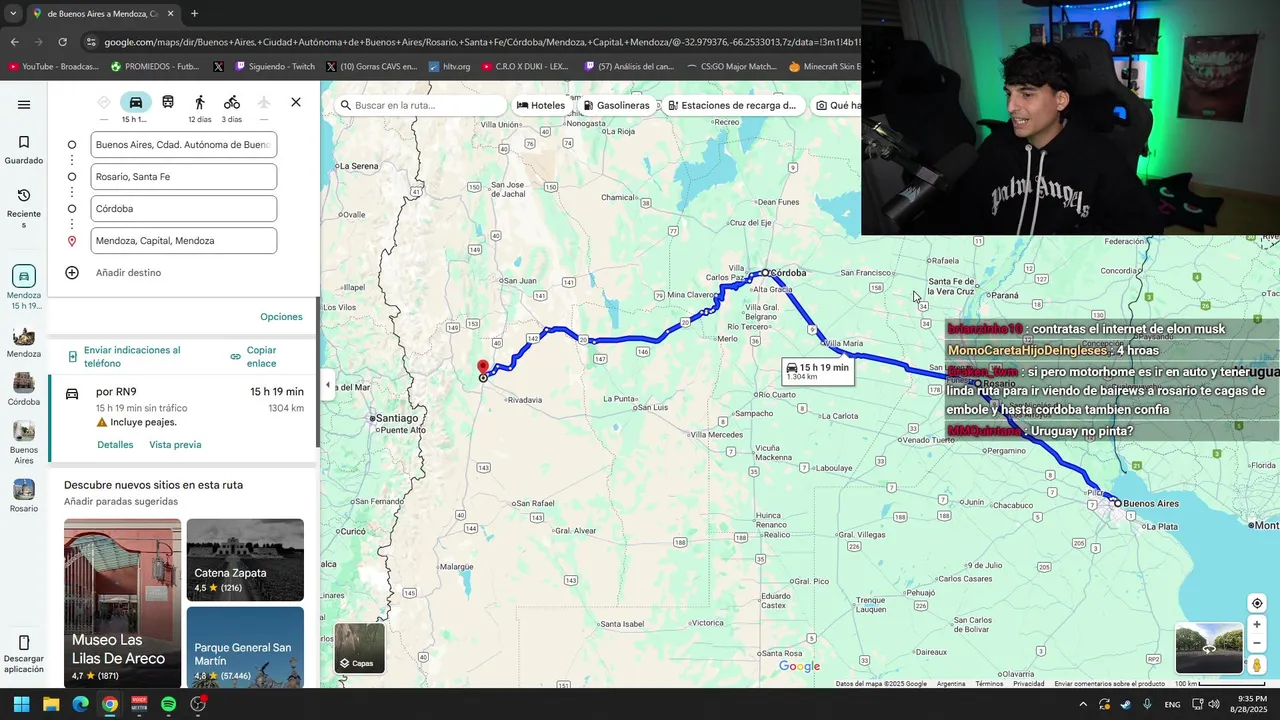
Task: Filter route by Estaciones de recarga
Action: [732, 105]
